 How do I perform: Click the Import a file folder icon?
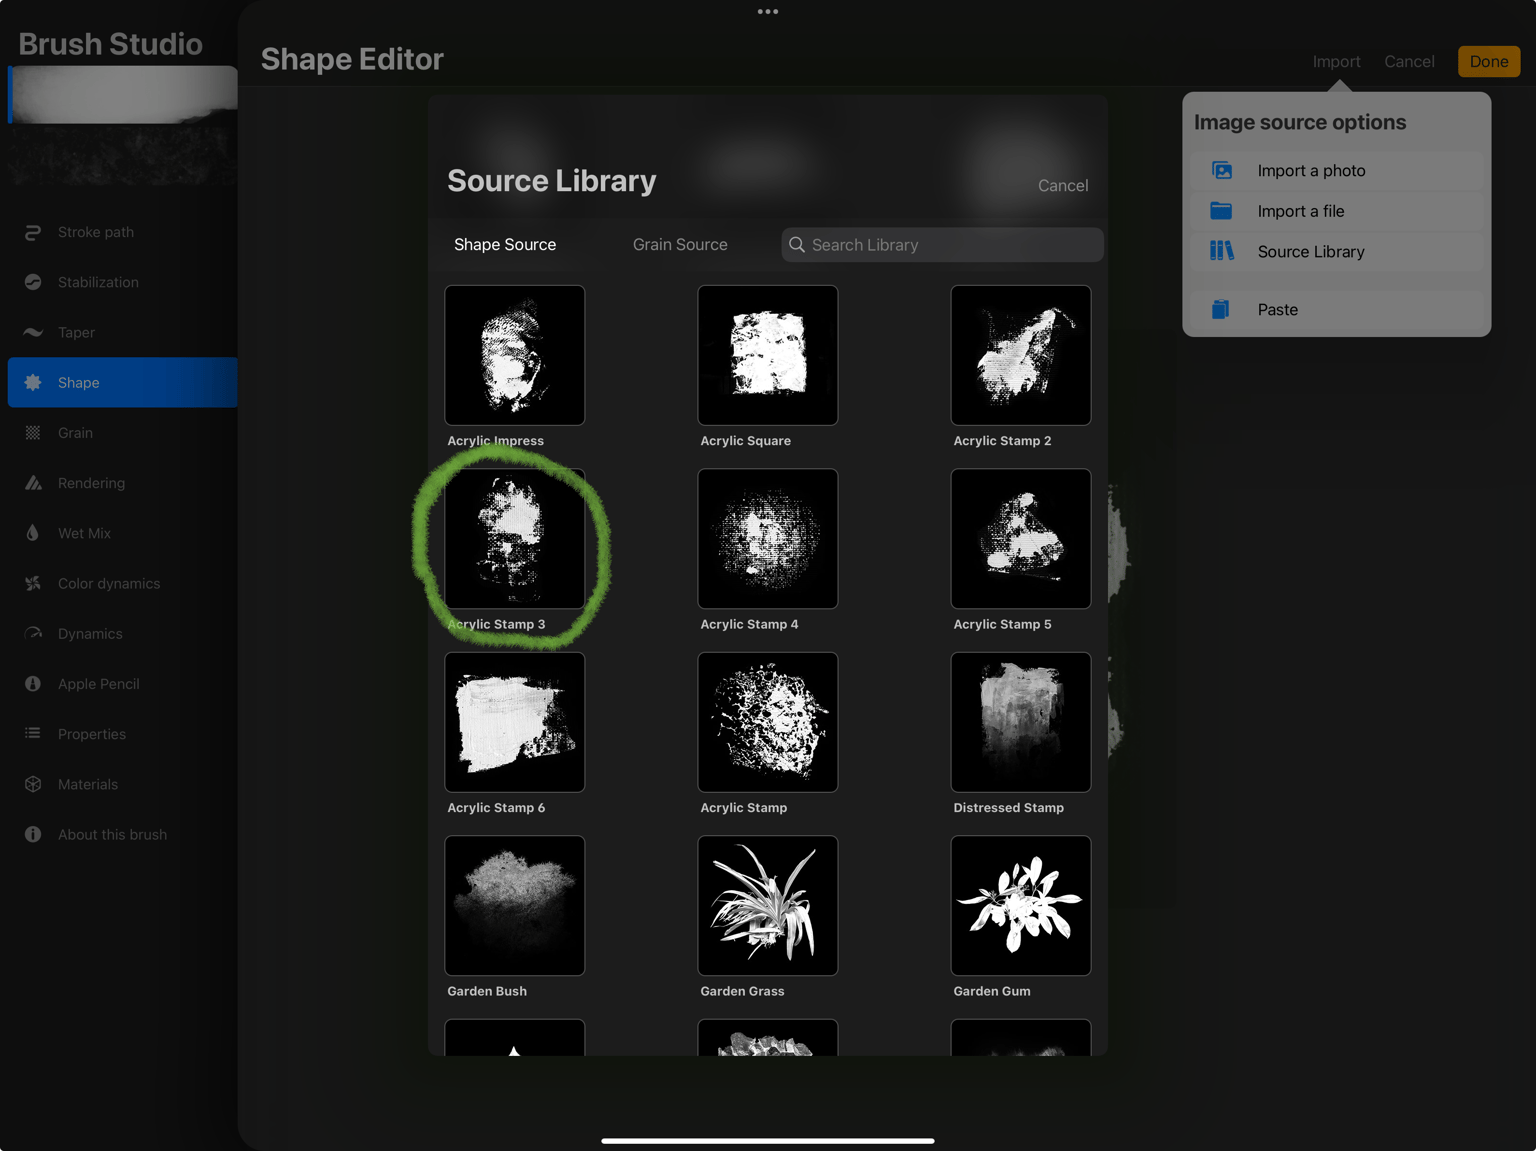click(1222, 211)
